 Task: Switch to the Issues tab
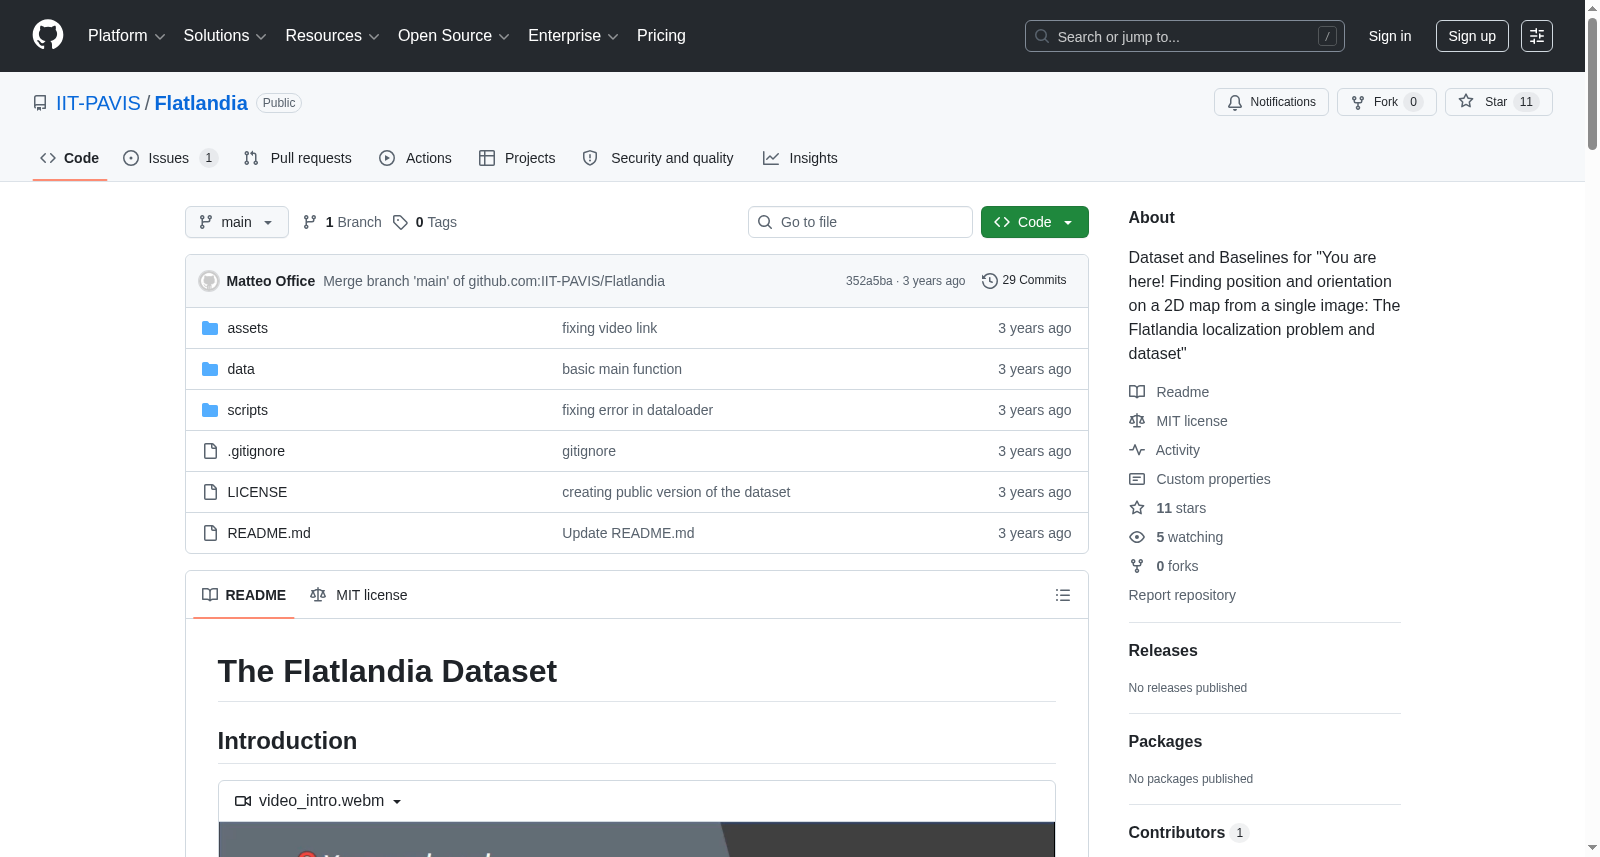tap(170, 158)
